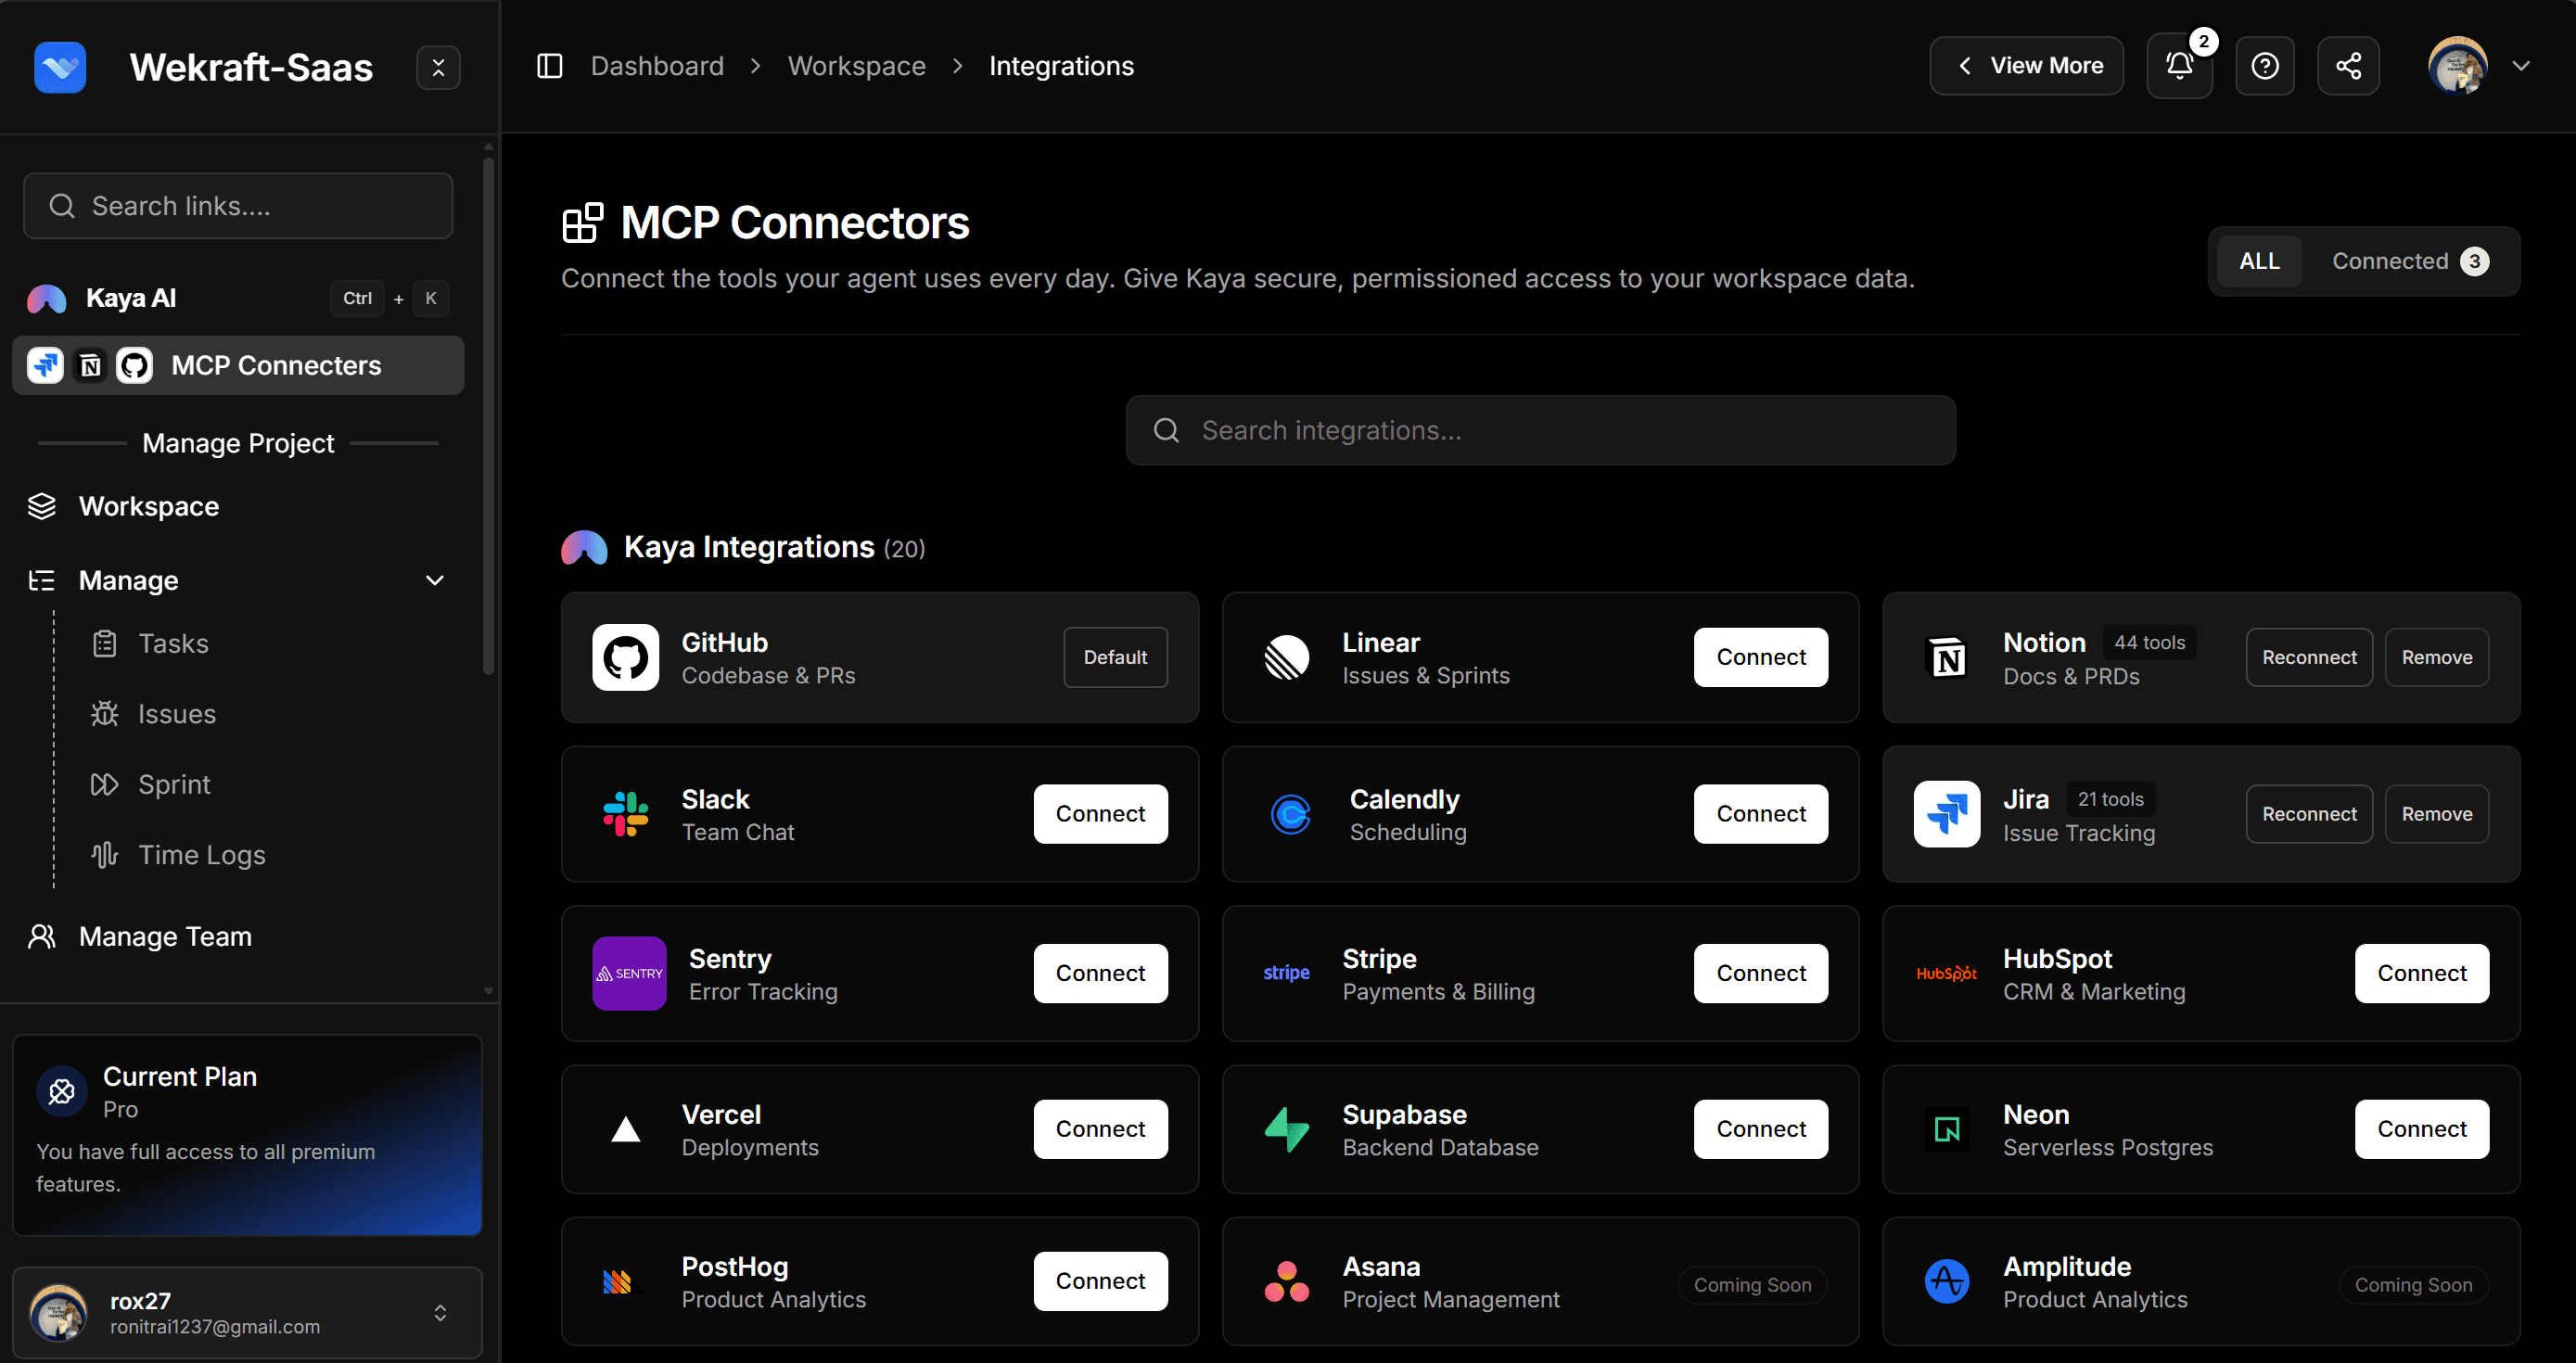
Task: Click the Calendly logo icon
Action: pos(1290,814)
